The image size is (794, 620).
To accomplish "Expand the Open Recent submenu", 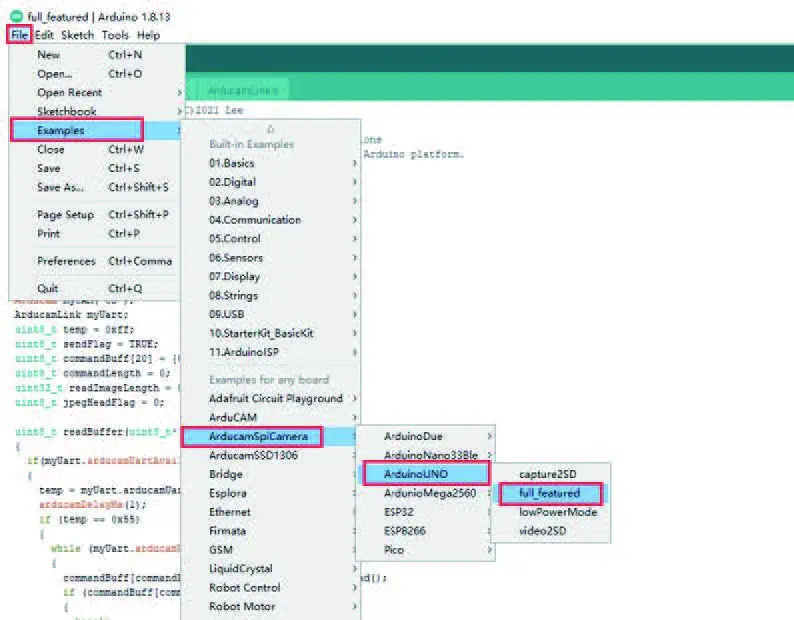I will 95,92.
